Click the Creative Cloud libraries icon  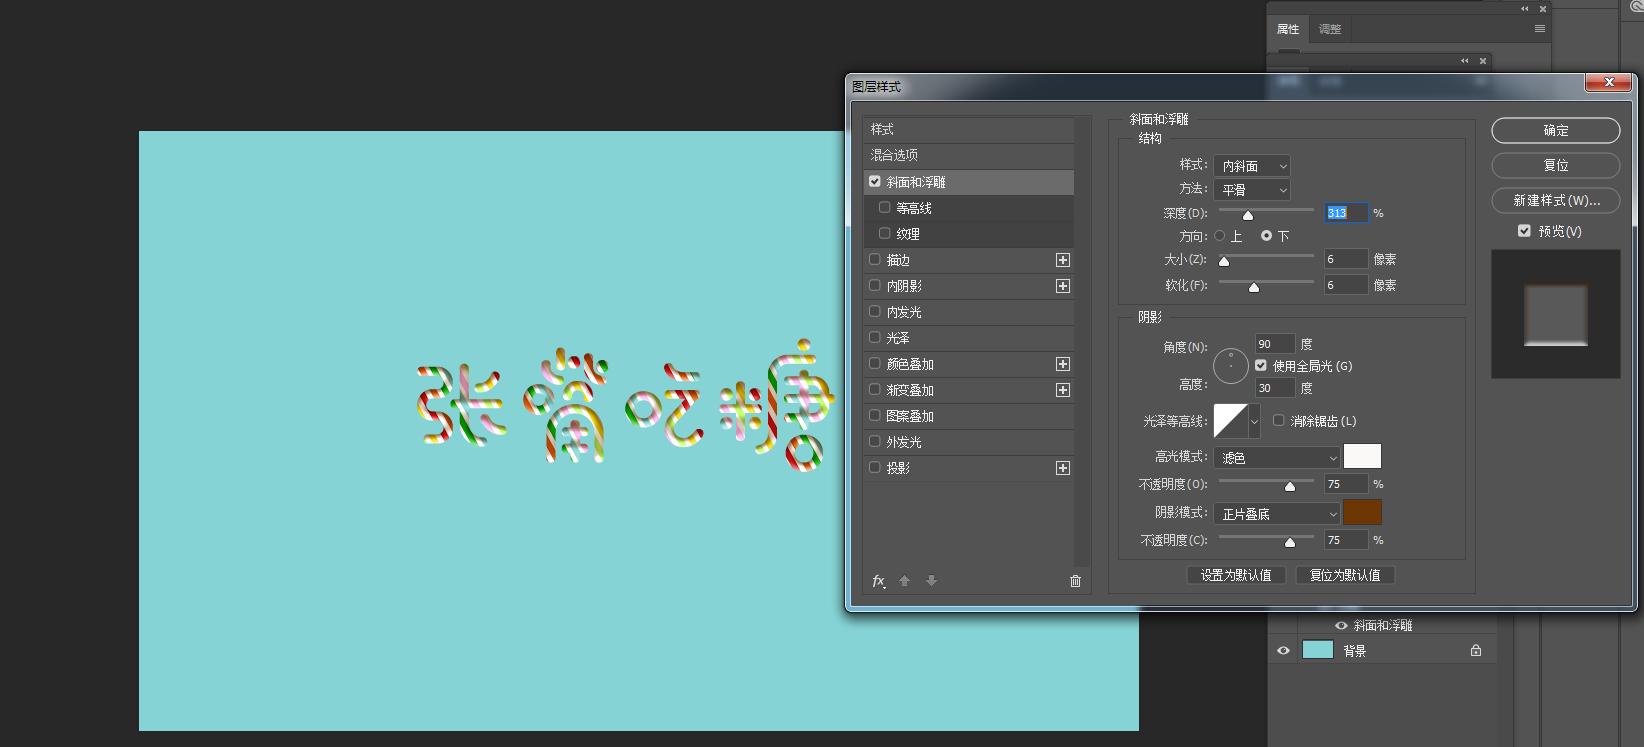tap(1636, 4)
